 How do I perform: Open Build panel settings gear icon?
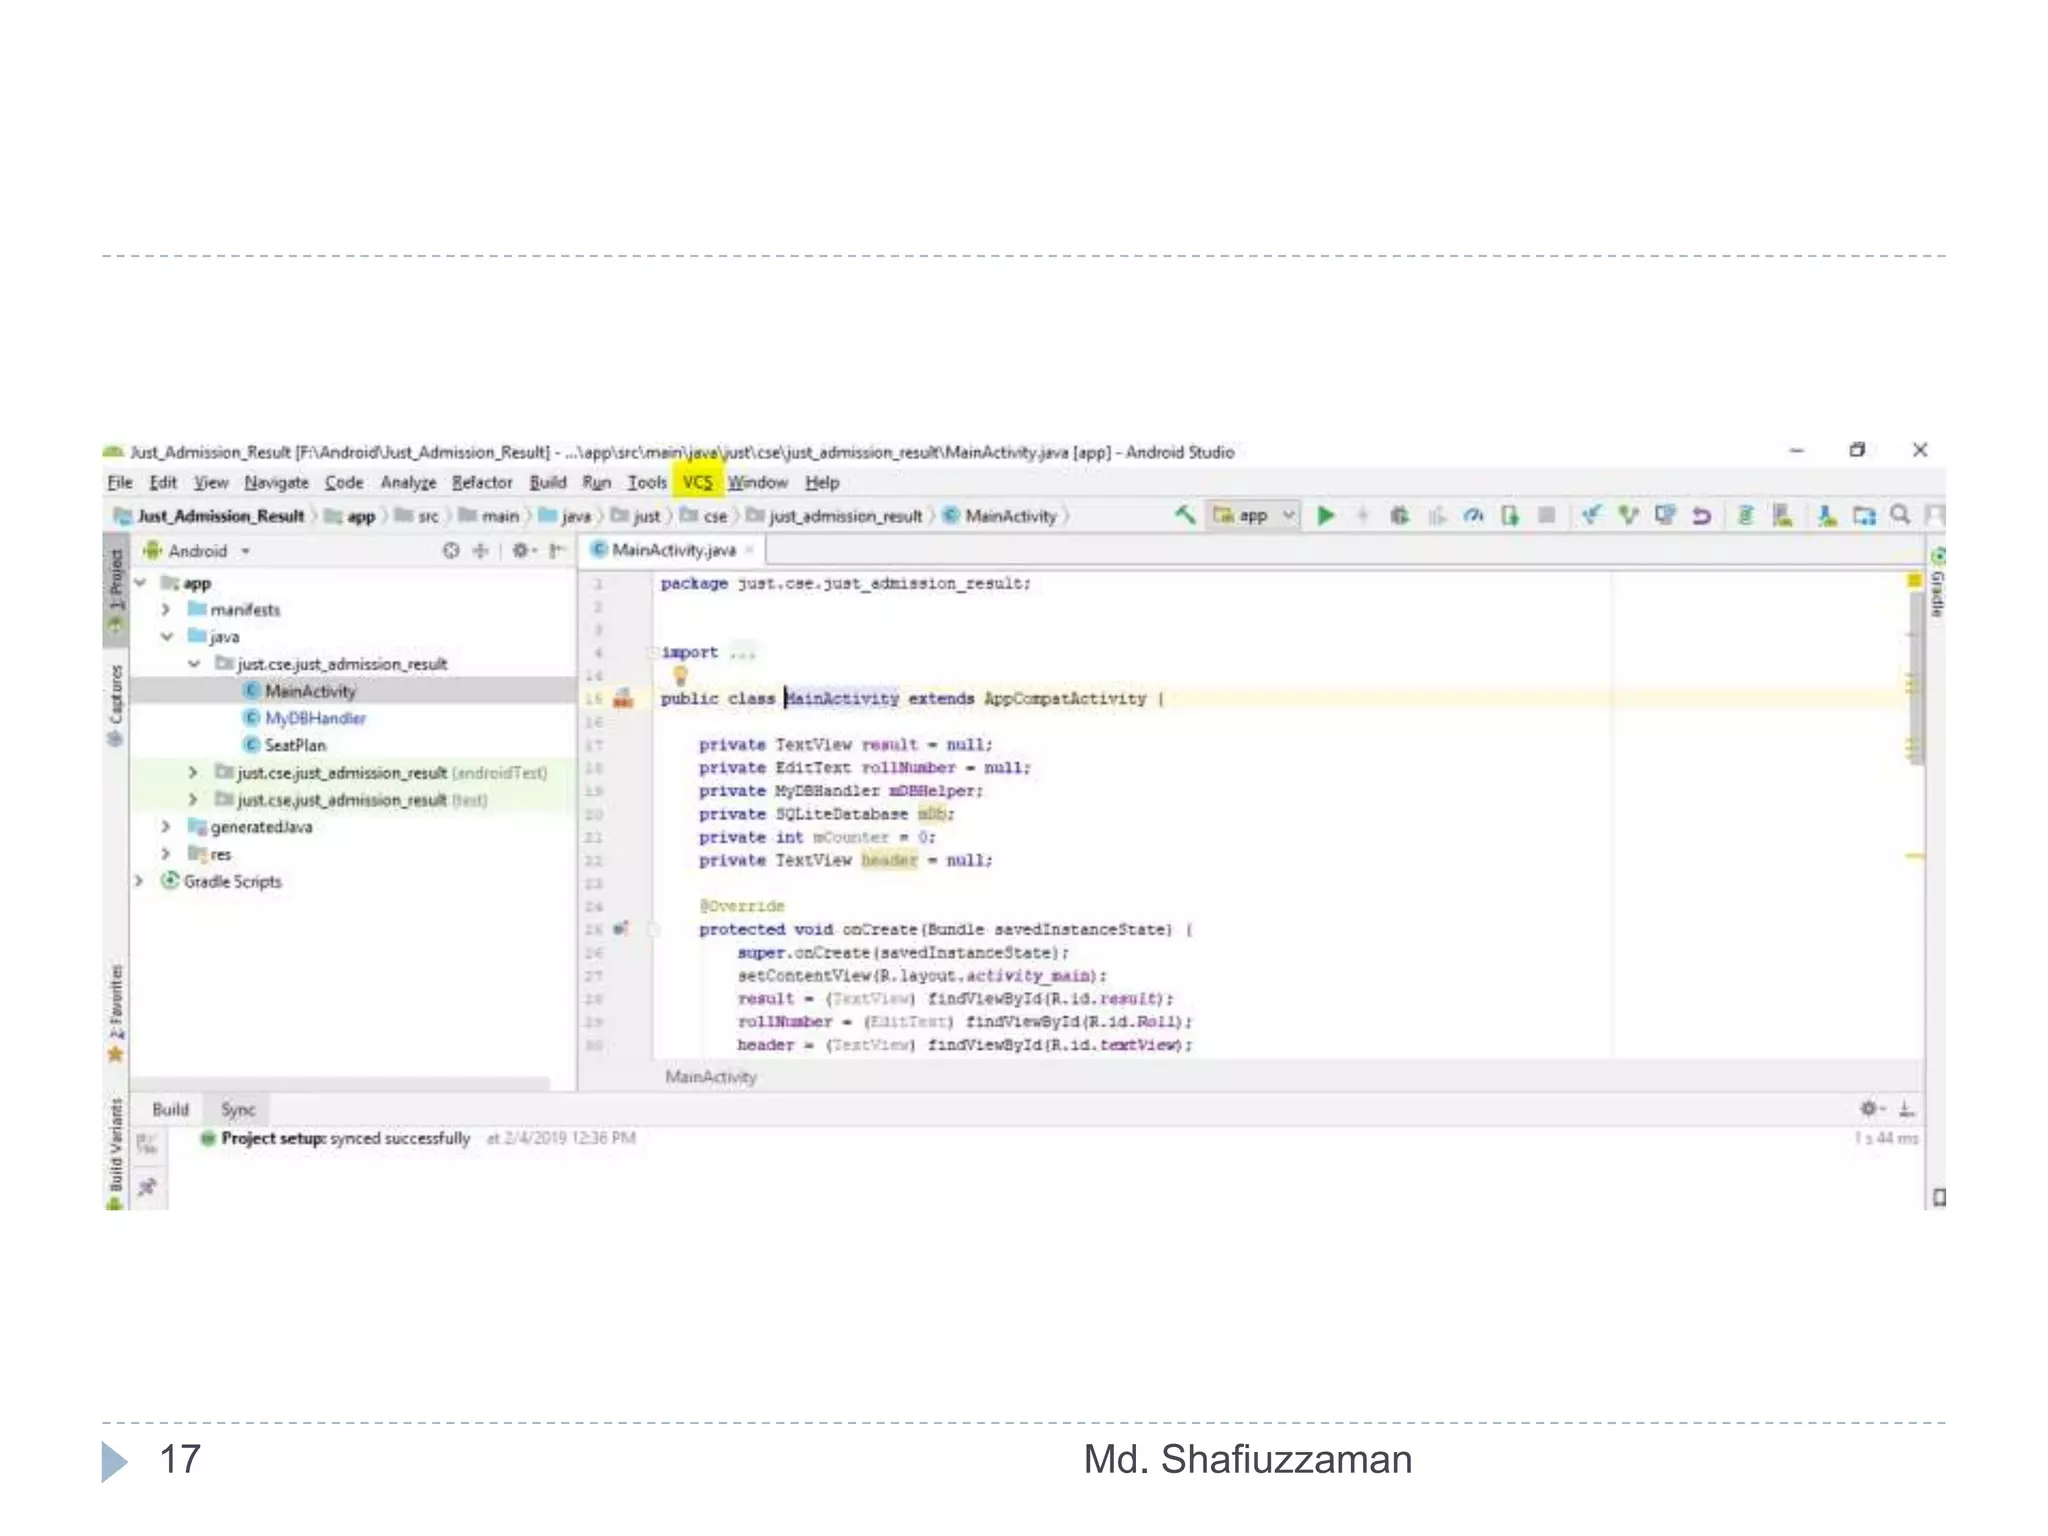point(1868,1108)
